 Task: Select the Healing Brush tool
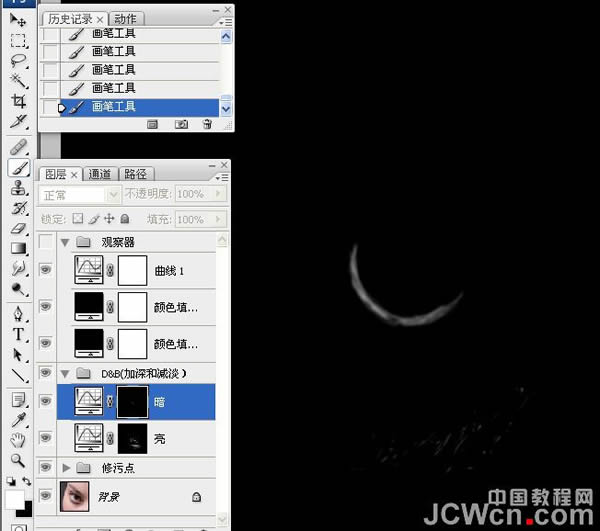[x=18, y=147]
